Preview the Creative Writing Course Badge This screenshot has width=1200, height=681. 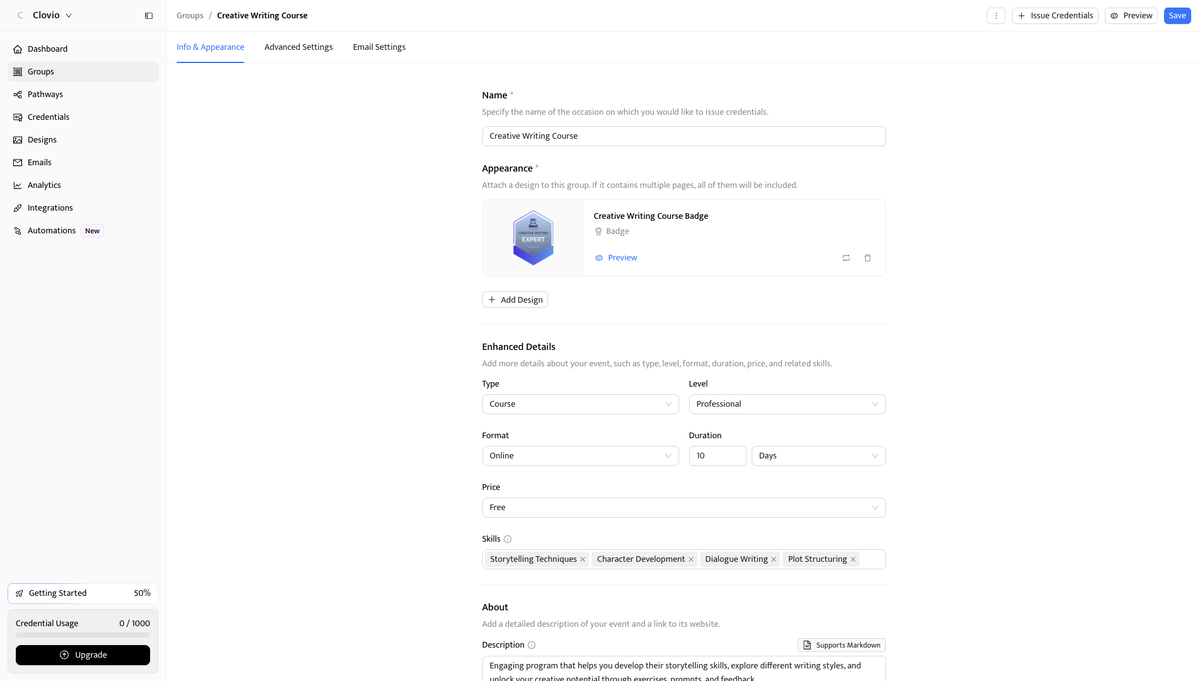(616, 257)
